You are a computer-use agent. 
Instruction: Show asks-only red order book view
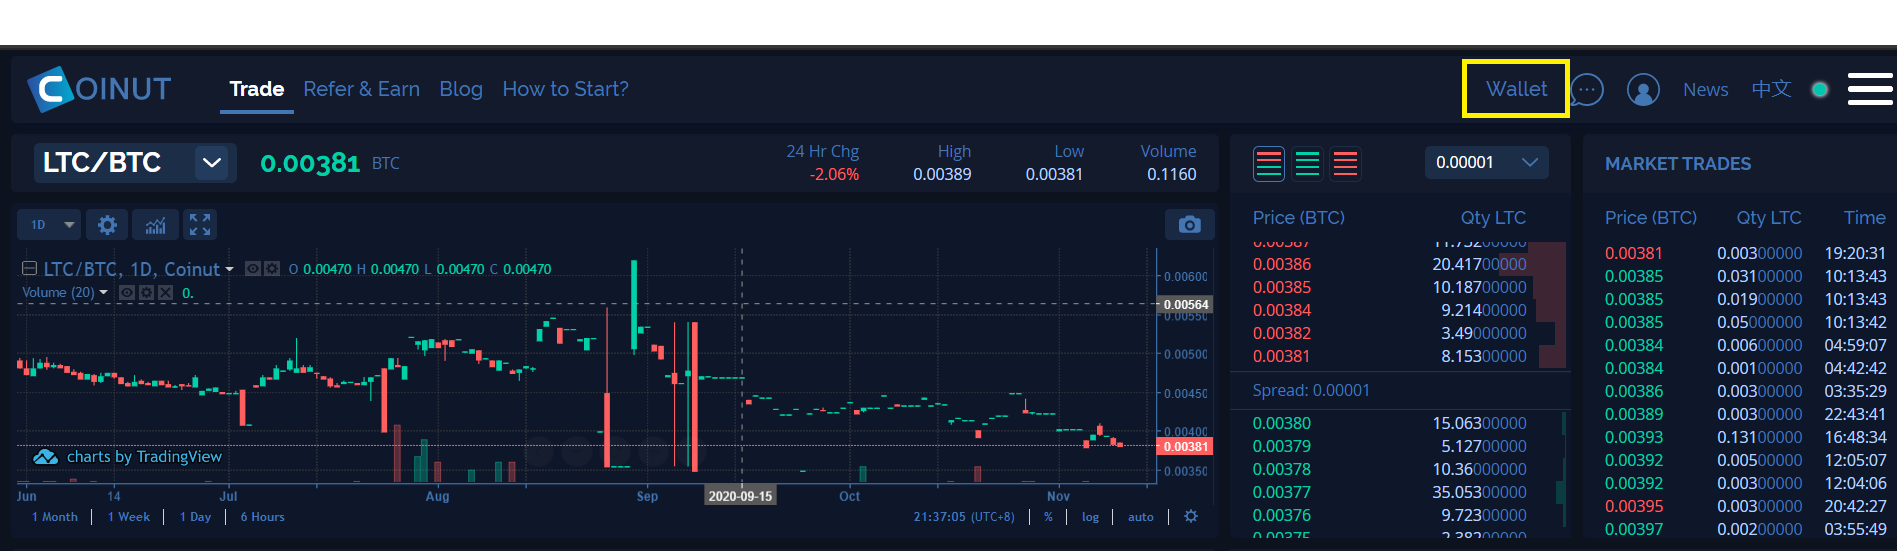pyautogui.click(x=1345, y=163)
